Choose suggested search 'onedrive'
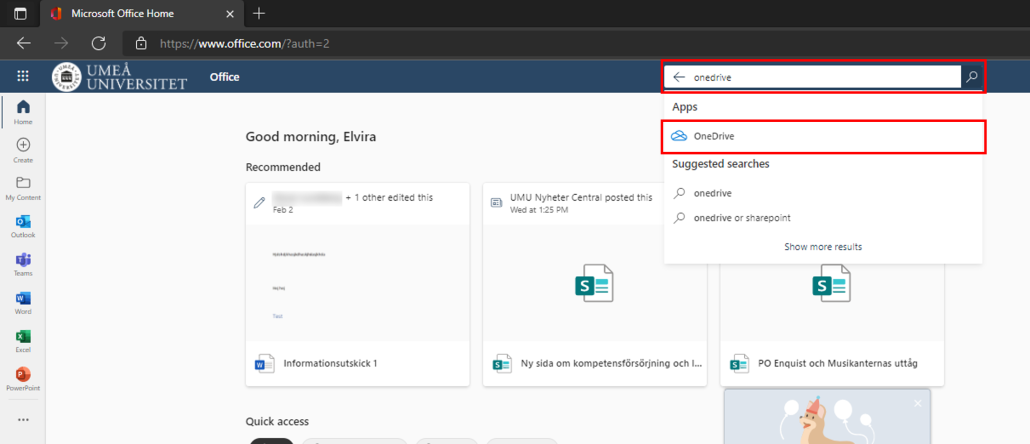The image size is (1030, 444). click(823, 194)
